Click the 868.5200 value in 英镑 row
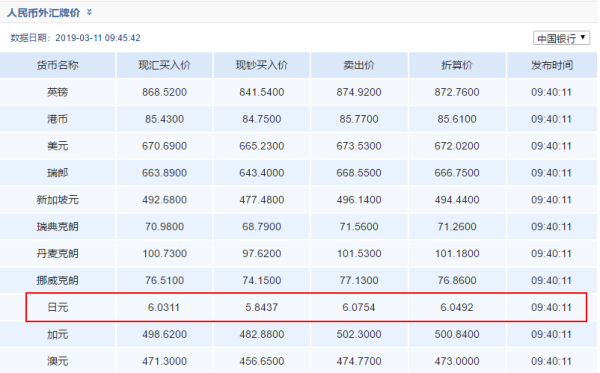 tap(165, 92)
